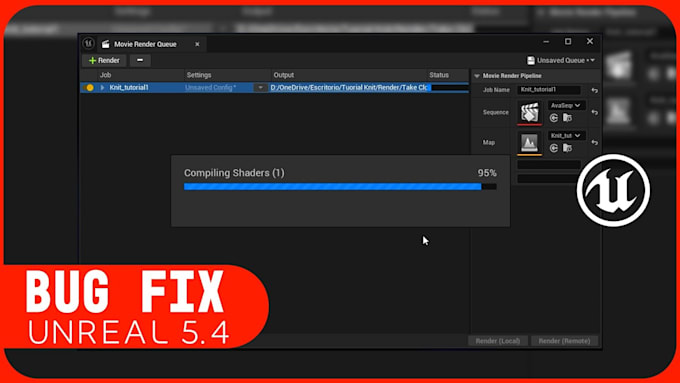680x383 pixels.
Task: Click the Unreal Engine logo in title bar
Action: coord(88,43)
